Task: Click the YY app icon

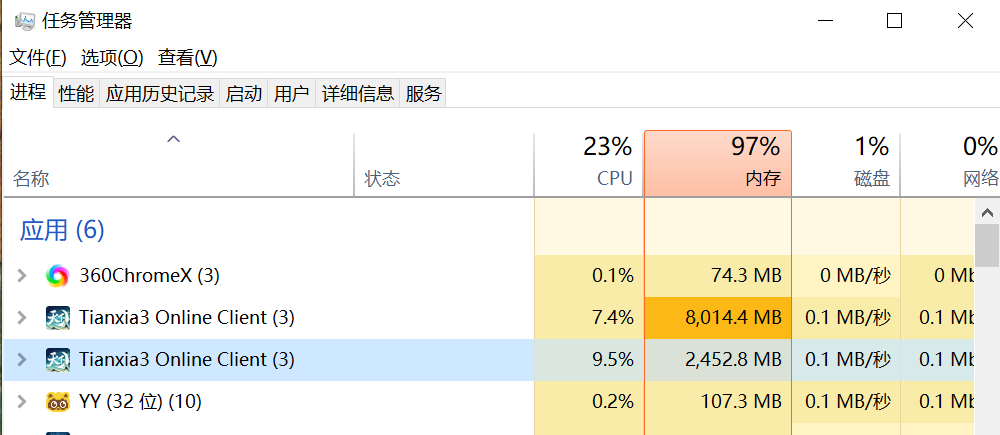Action: pos(57,402)
